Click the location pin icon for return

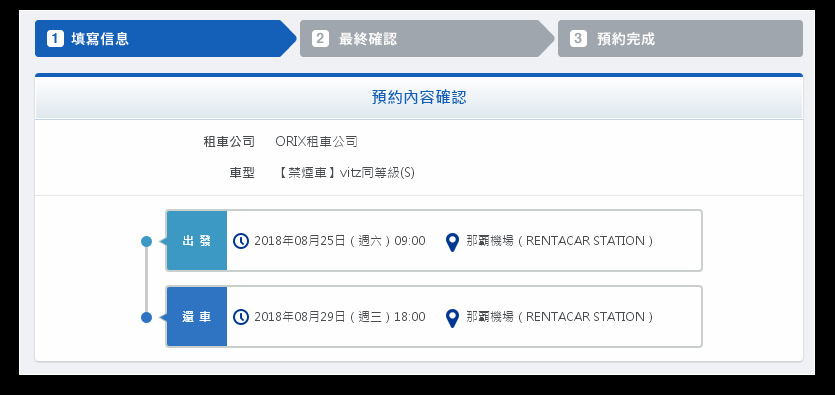point(452,318)
